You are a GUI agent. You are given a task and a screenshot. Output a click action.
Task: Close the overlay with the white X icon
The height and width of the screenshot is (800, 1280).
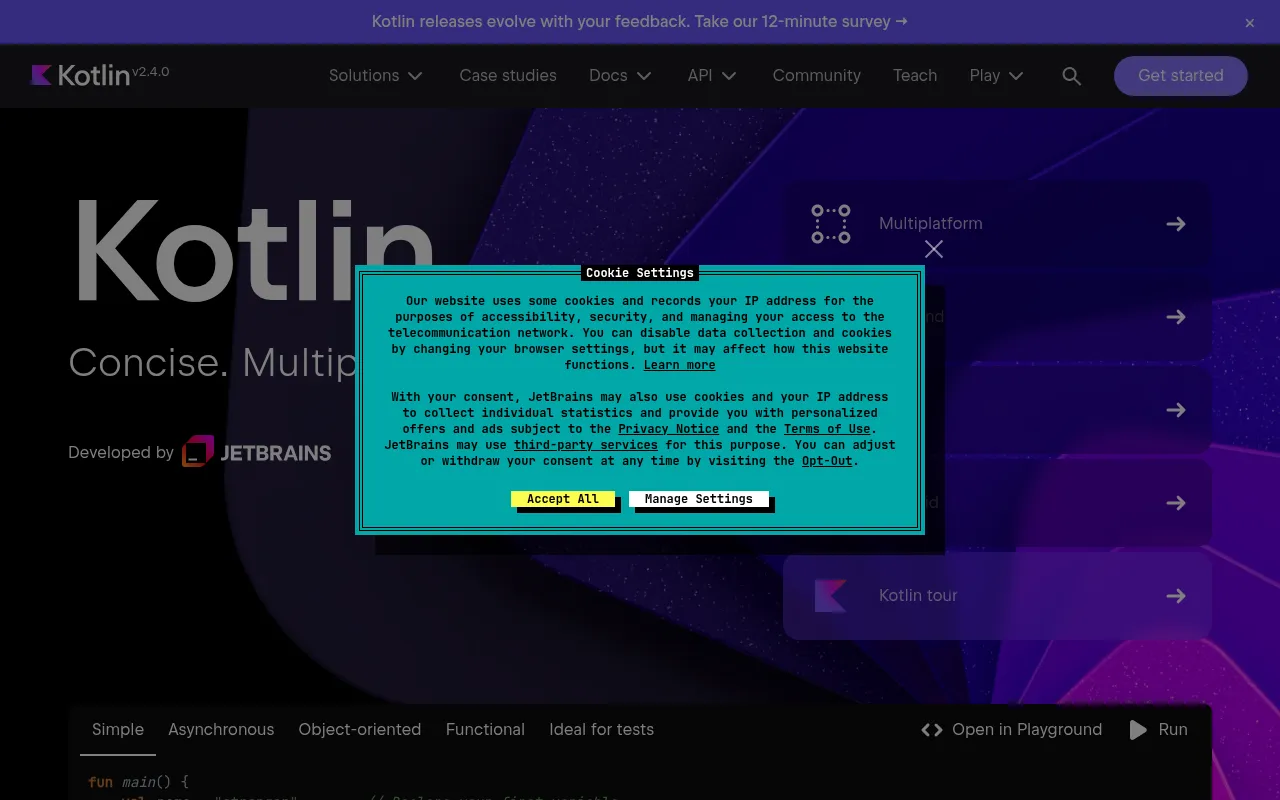[934, 249]
